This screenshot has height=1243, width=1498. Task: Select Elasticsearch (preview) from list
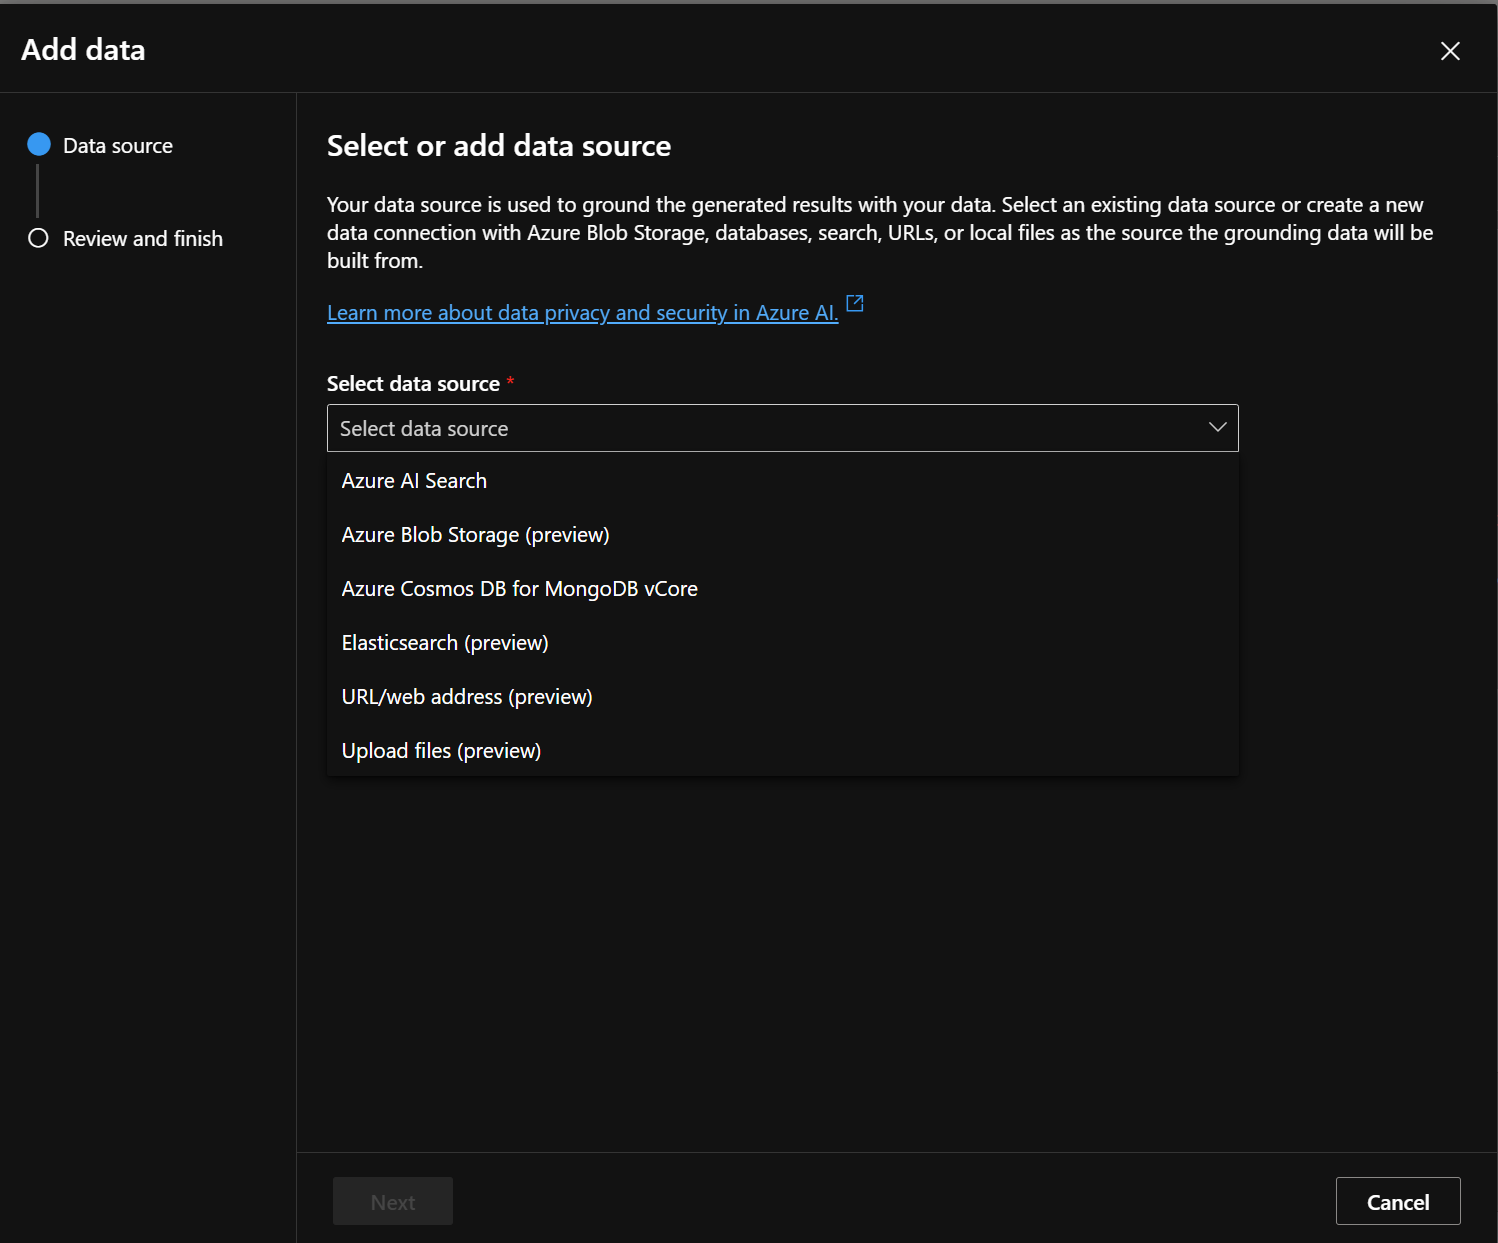(782, 643)
